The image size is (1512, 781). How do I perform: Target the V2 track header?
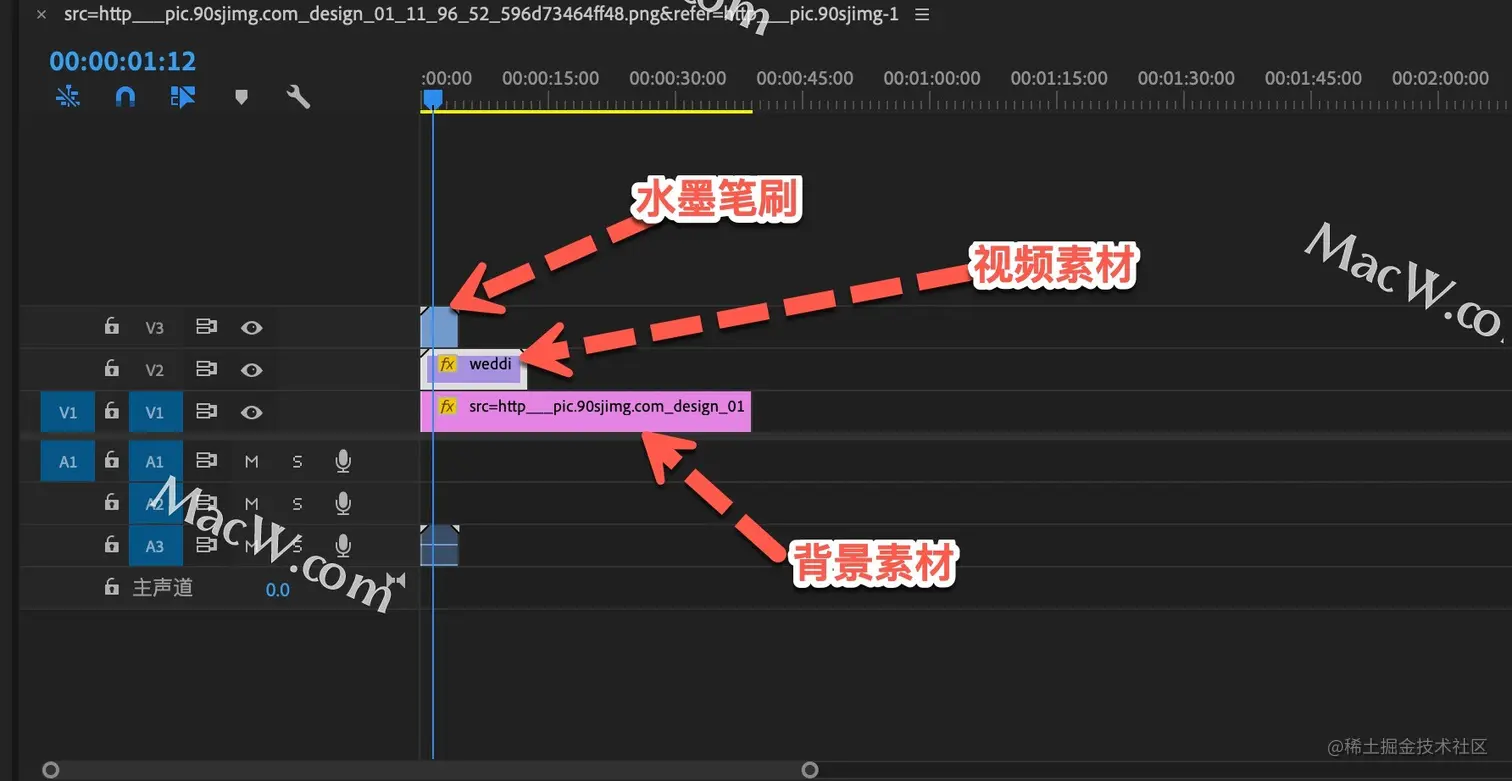(155, 369)
